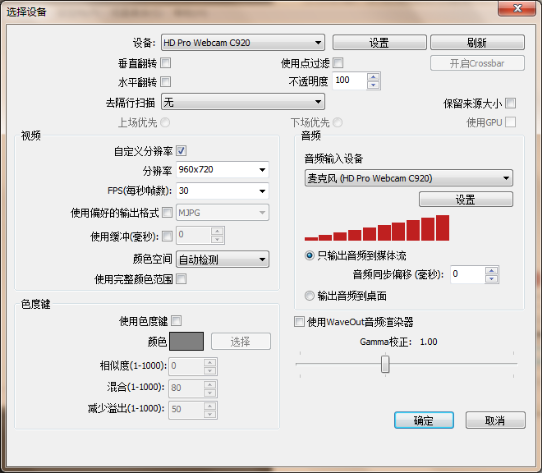Viewport: 542px width, 473px height.
Task: Increase audio sync offset with up arrow
Action: coord(492,271)
